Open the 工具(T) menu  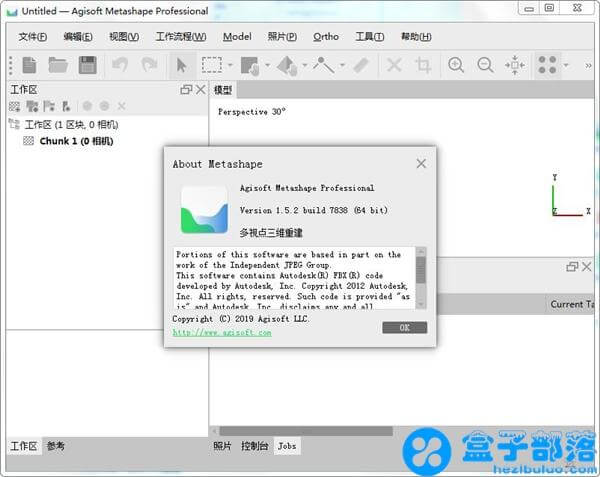coord(370,37)
